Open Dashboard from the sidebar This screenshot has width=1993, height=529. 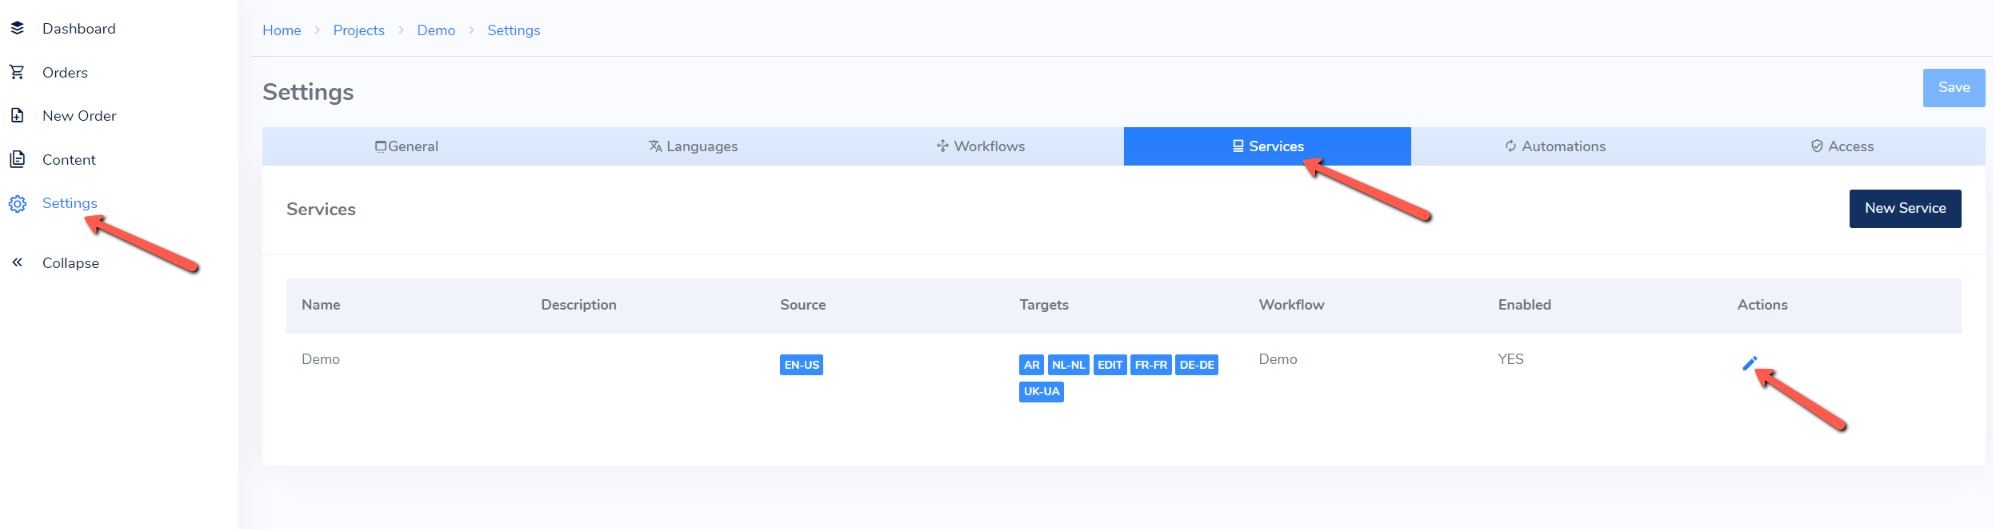79,28
